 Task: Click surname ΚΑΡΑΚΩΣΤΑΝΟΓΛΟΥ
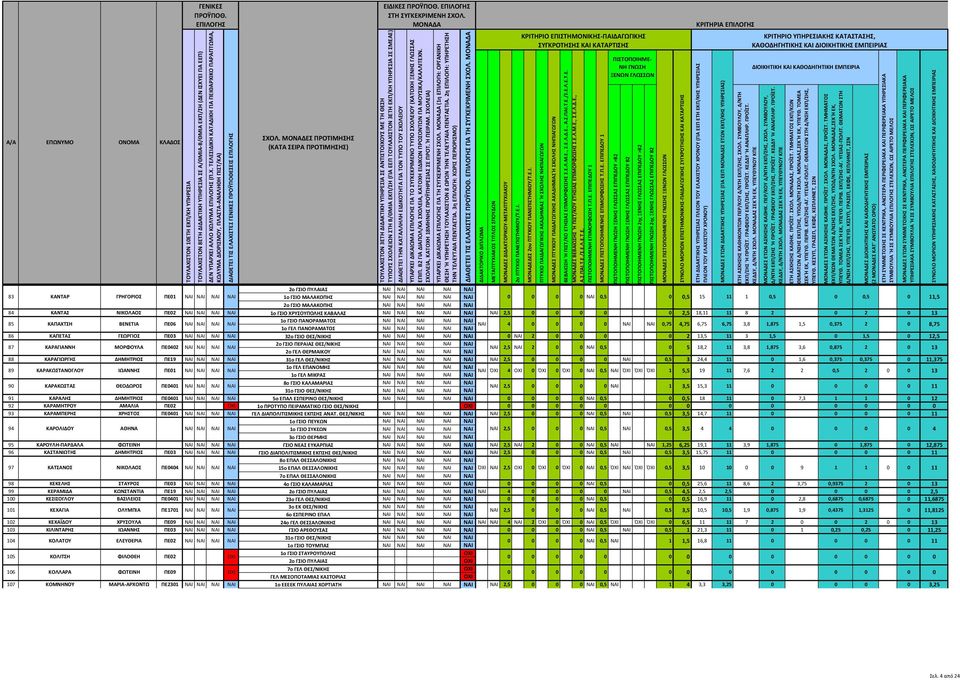tap(59, 370)
